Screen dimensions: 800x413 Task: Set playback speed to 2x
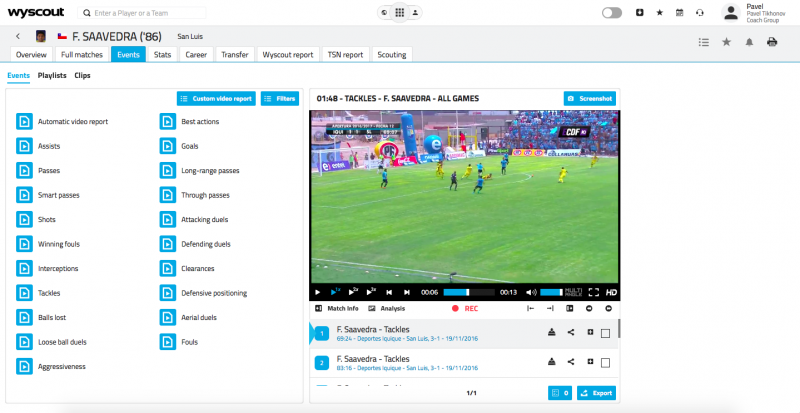353,292
